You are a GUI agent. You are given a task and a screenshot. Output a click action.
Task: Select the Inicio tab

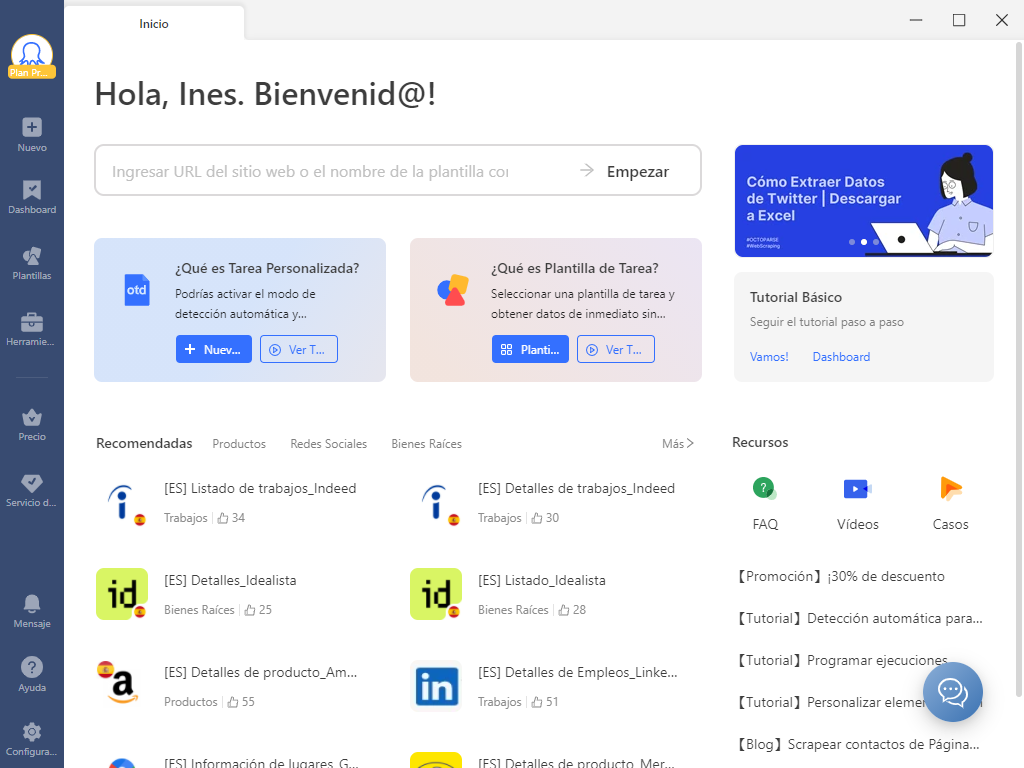(154, 24)
